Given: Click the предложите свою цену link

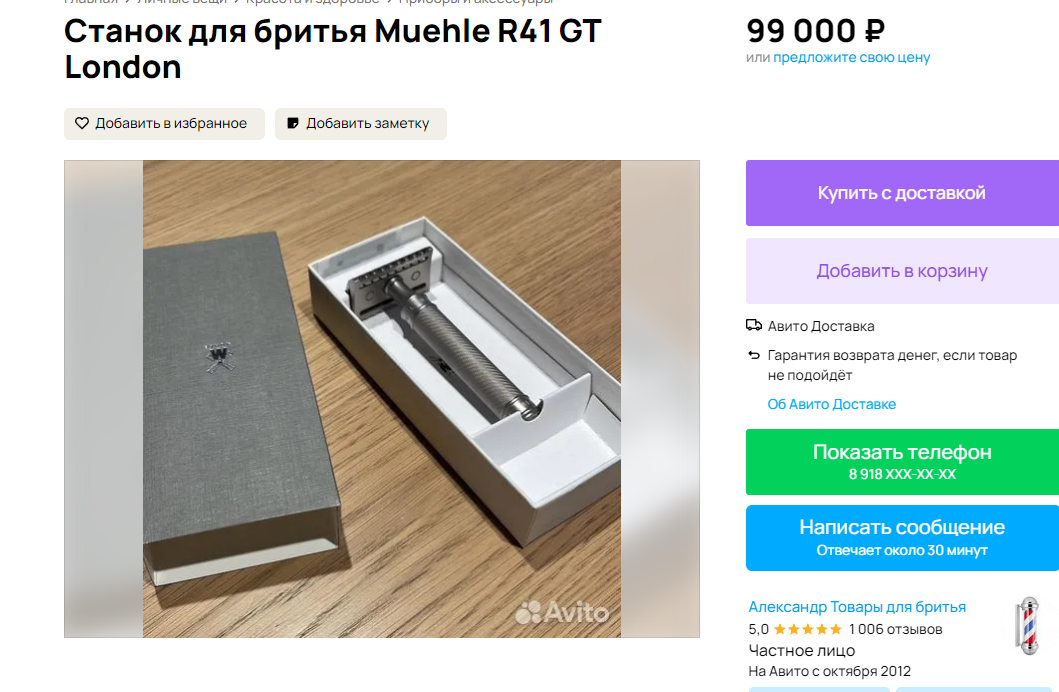Looking at the screenshot, I should point(852,57).
